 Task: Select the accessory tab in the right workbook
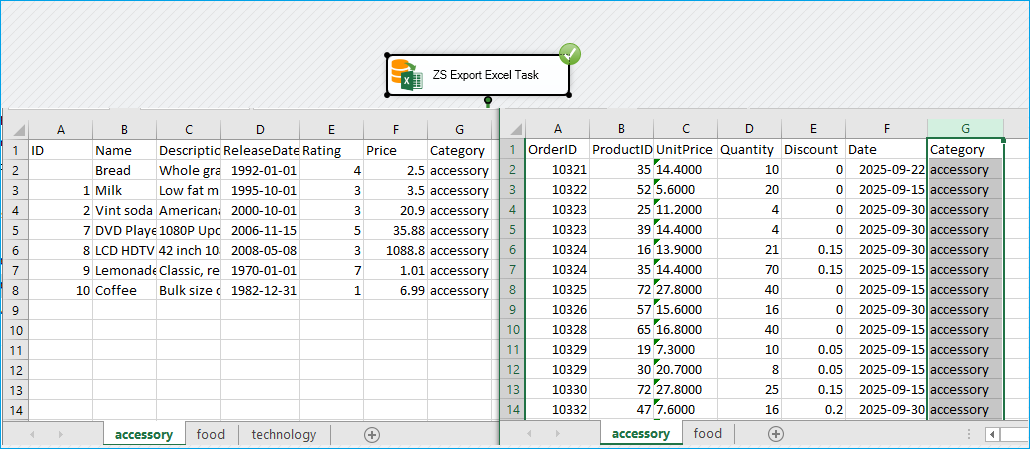click(640, 434)
